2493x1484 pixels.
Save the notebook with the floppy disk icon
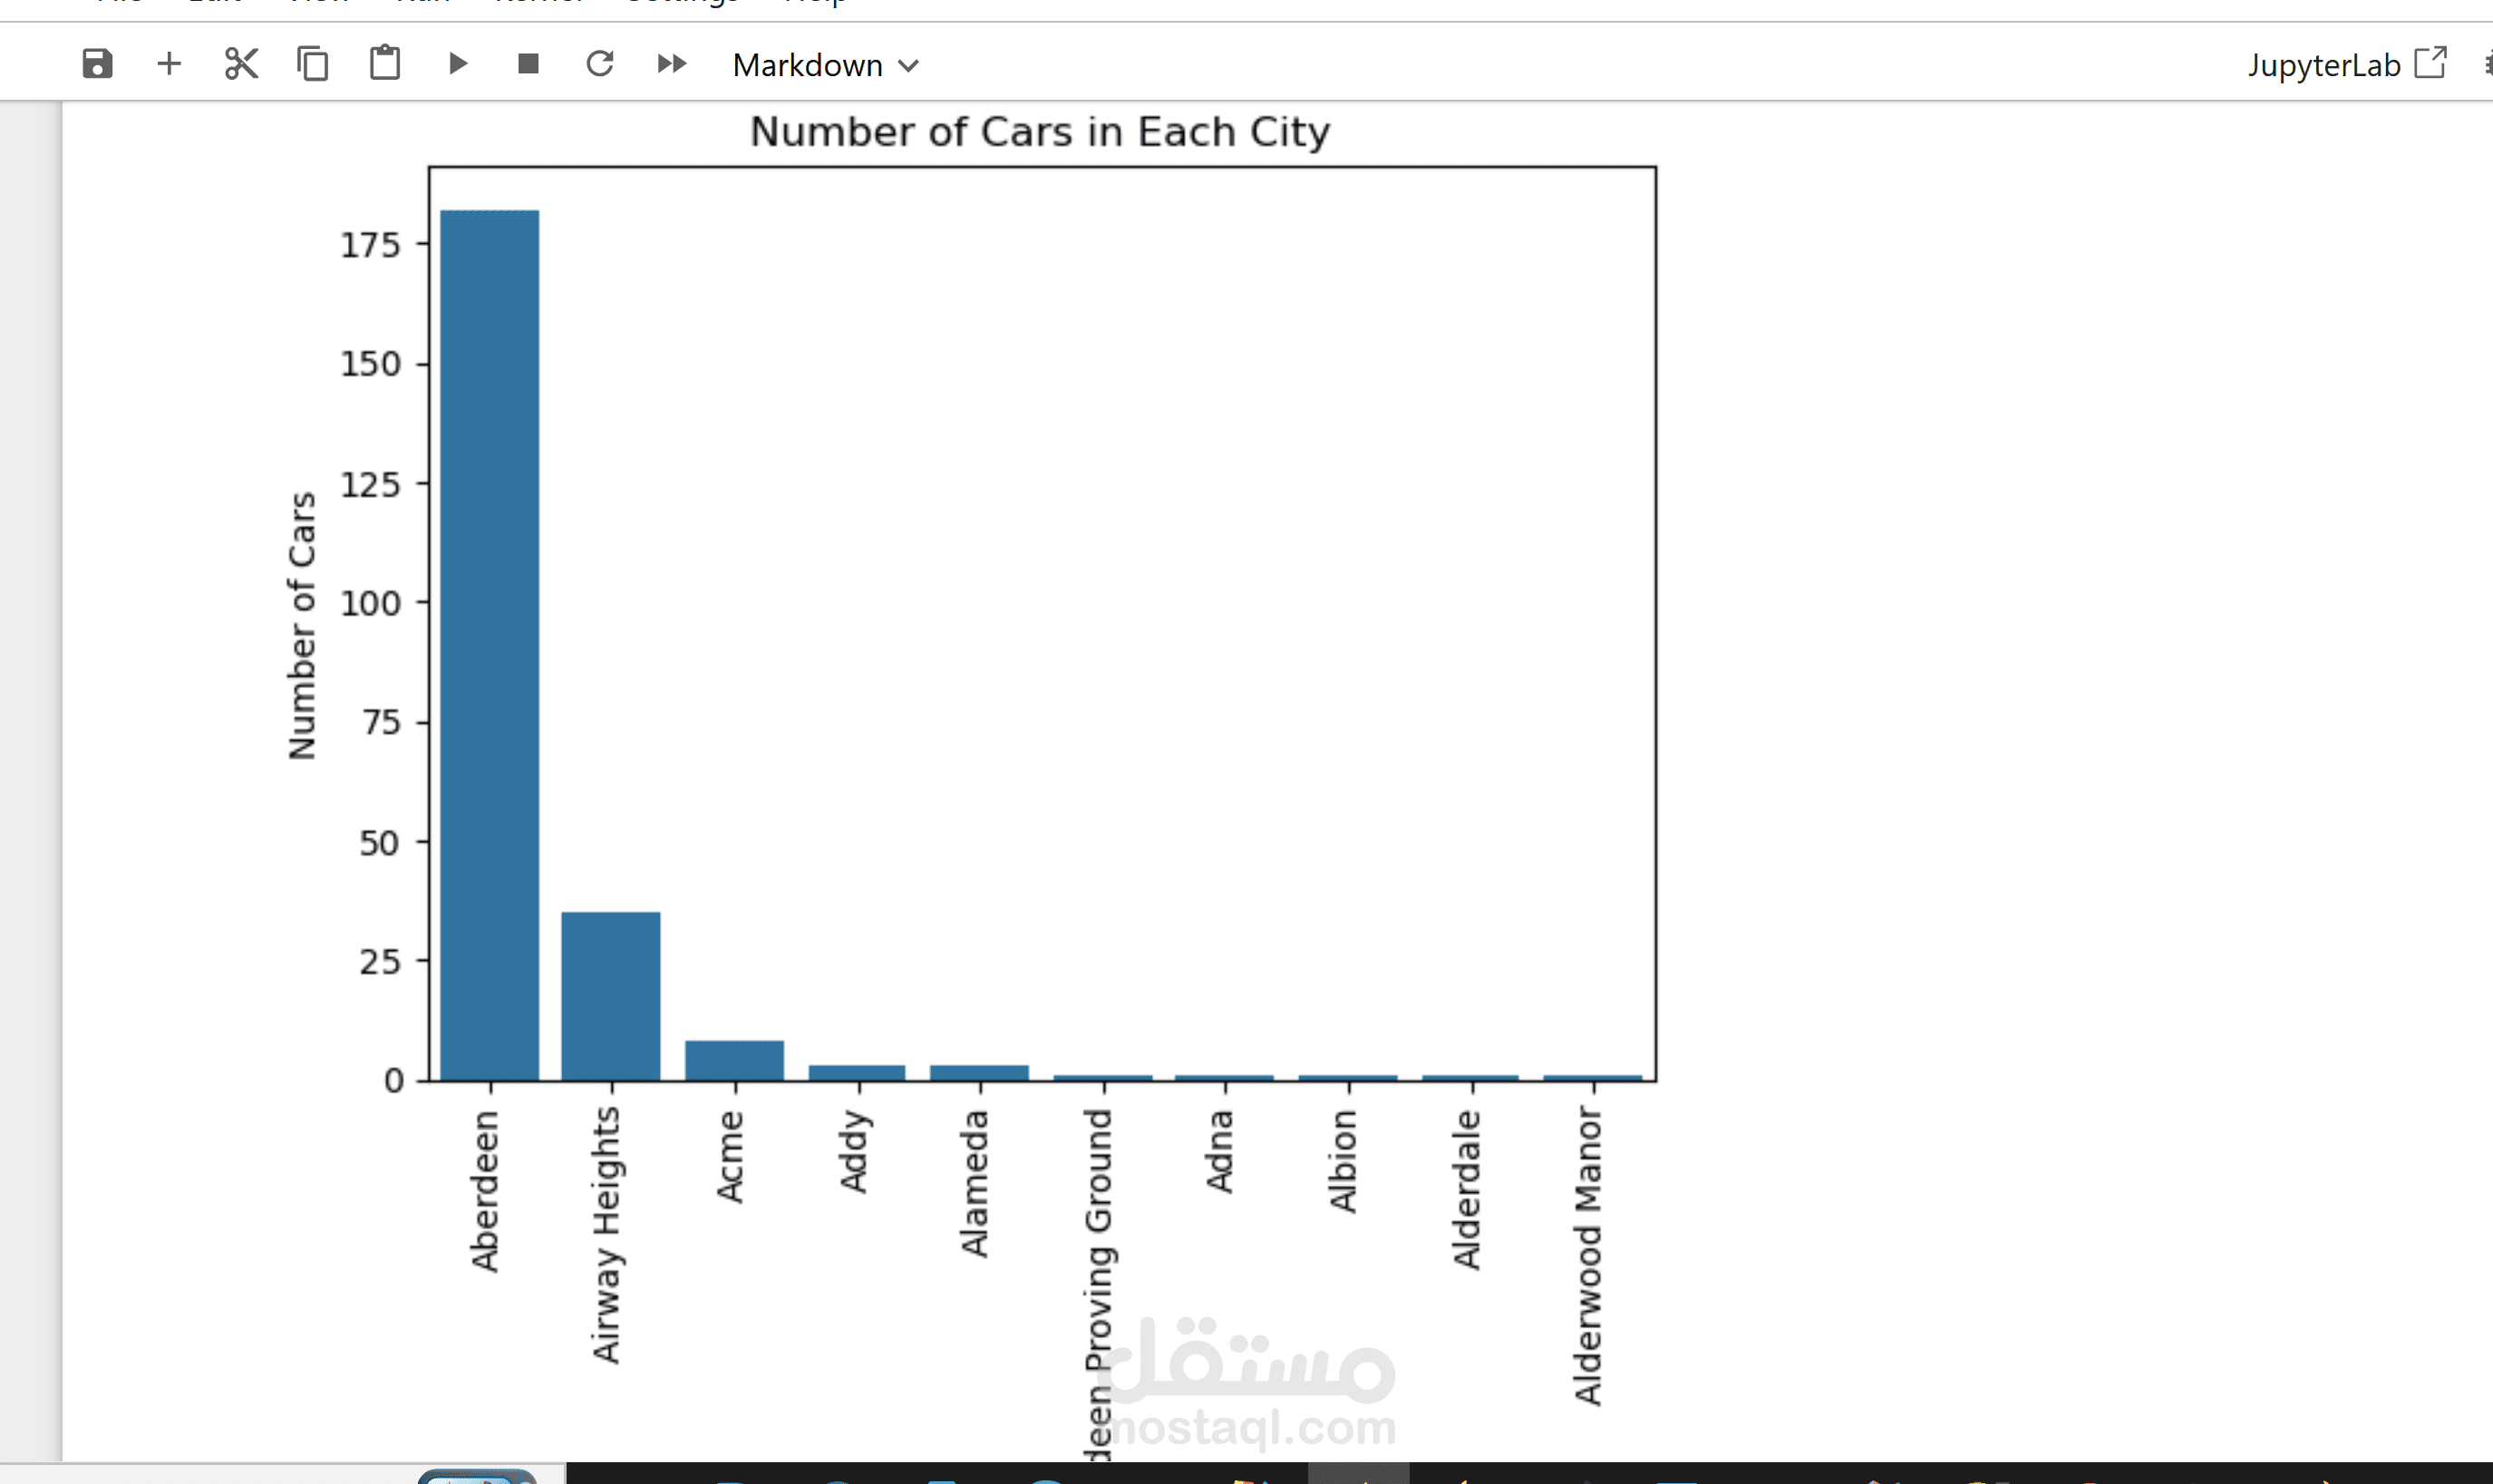(97, 64)
